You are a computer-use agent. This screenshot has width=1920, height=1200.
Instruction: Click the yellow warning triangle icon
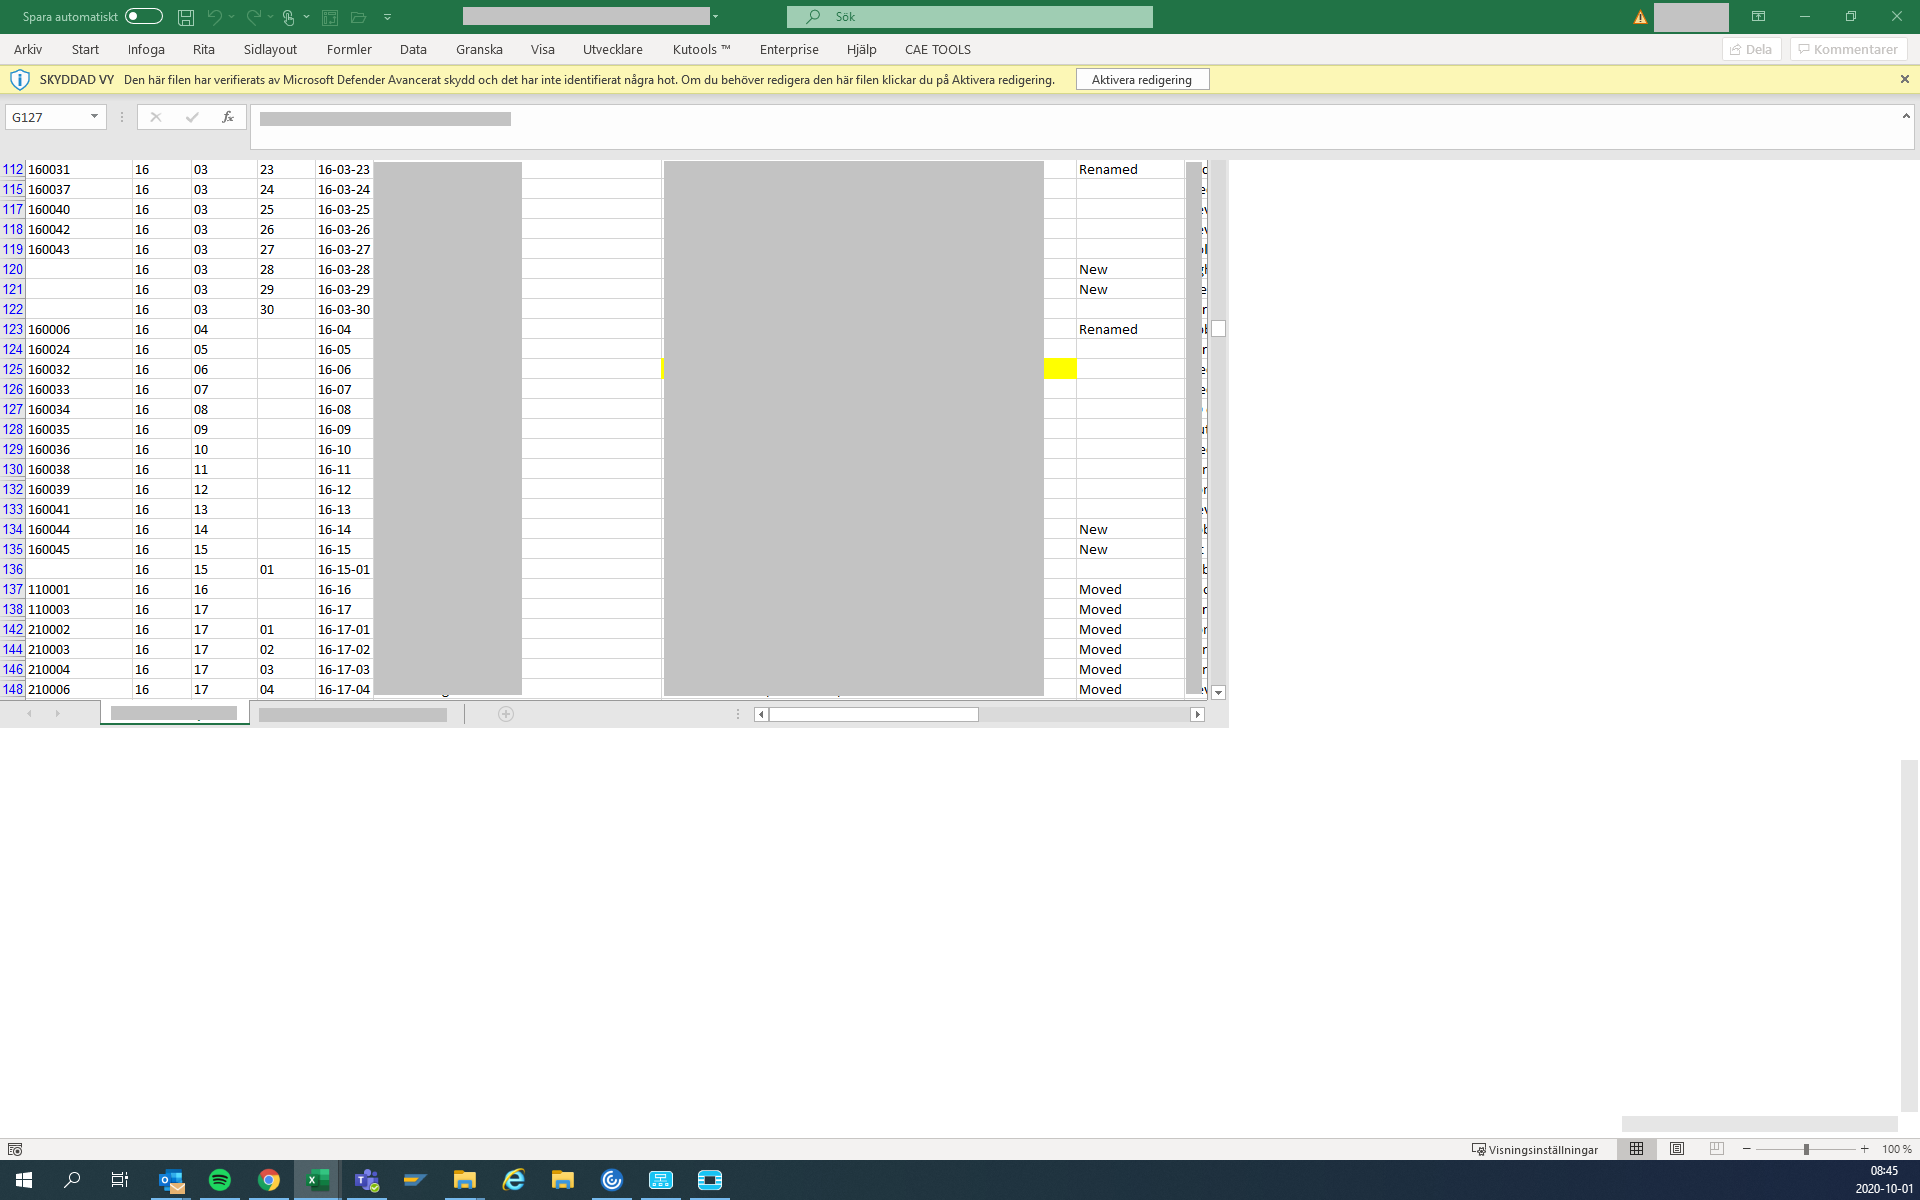click(1640, 17)
